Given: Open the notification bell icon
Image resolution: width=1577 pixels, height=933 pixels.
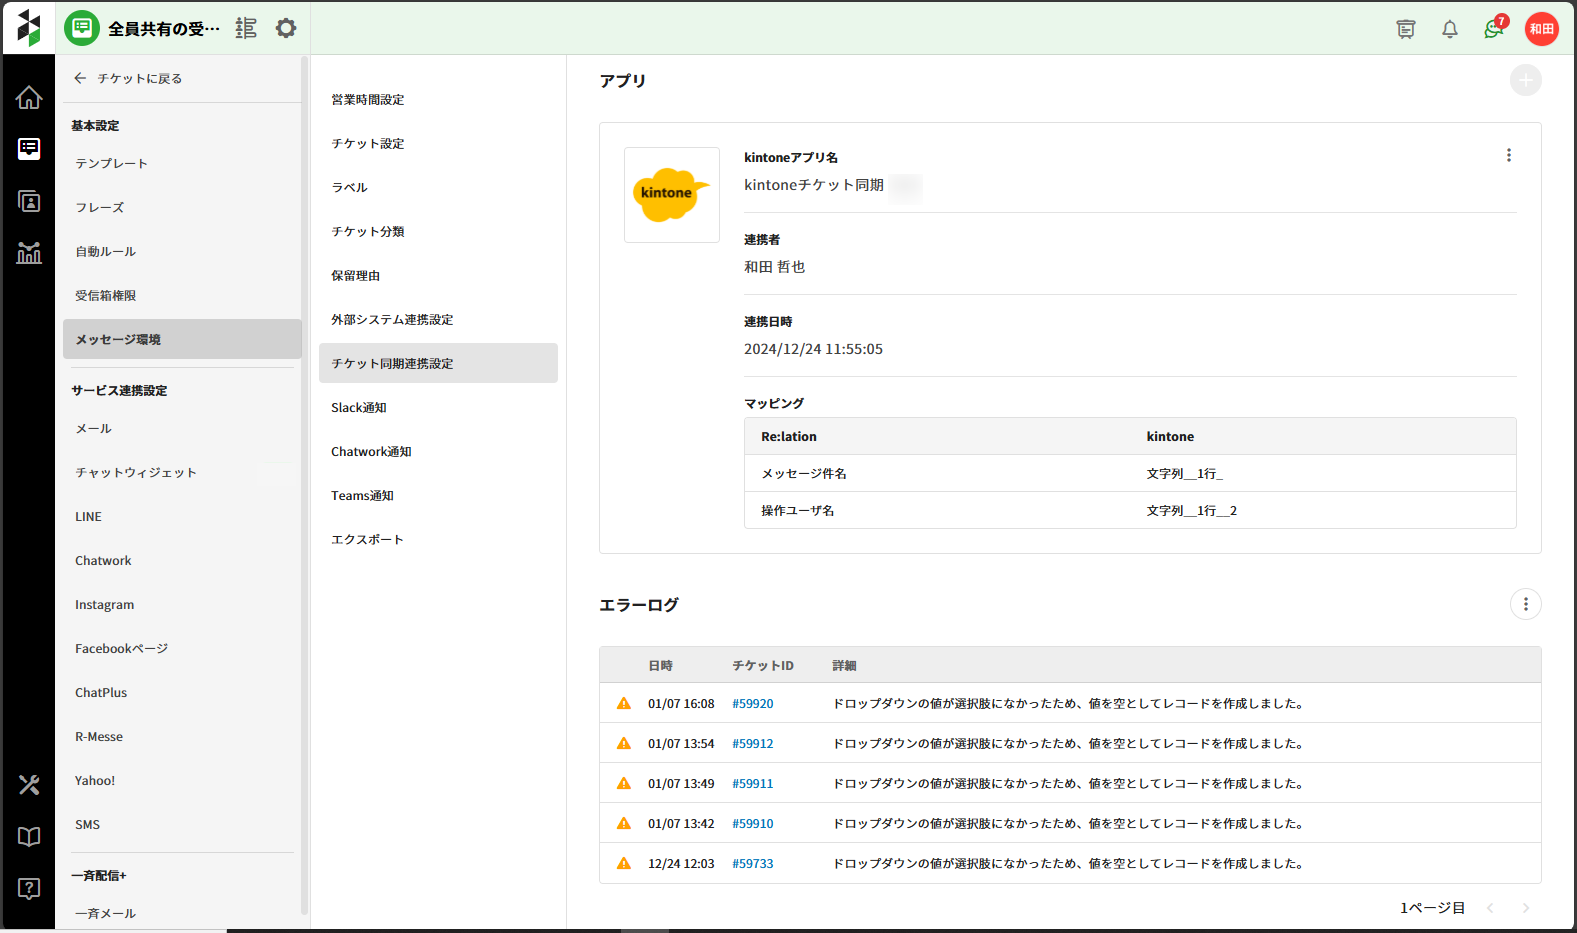Looking at the screenshot, I should tap(1449, 29).
